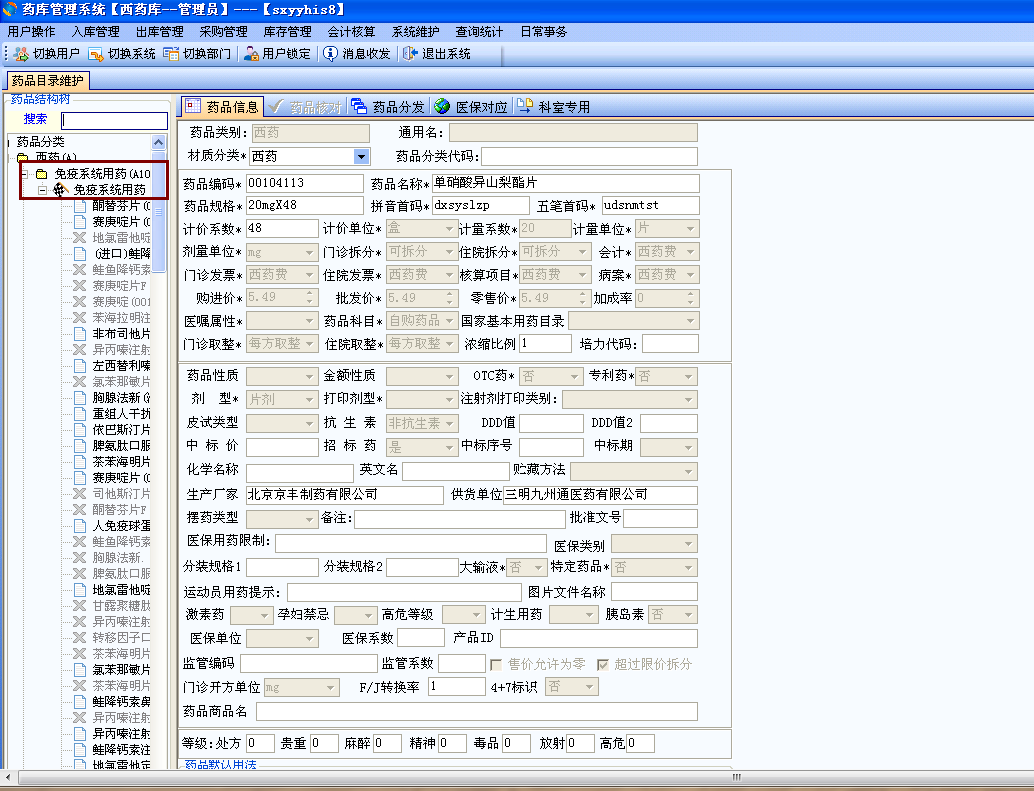
Task: Click folder icon of 免疫系统用药(A10
Action: coord(42,174)
